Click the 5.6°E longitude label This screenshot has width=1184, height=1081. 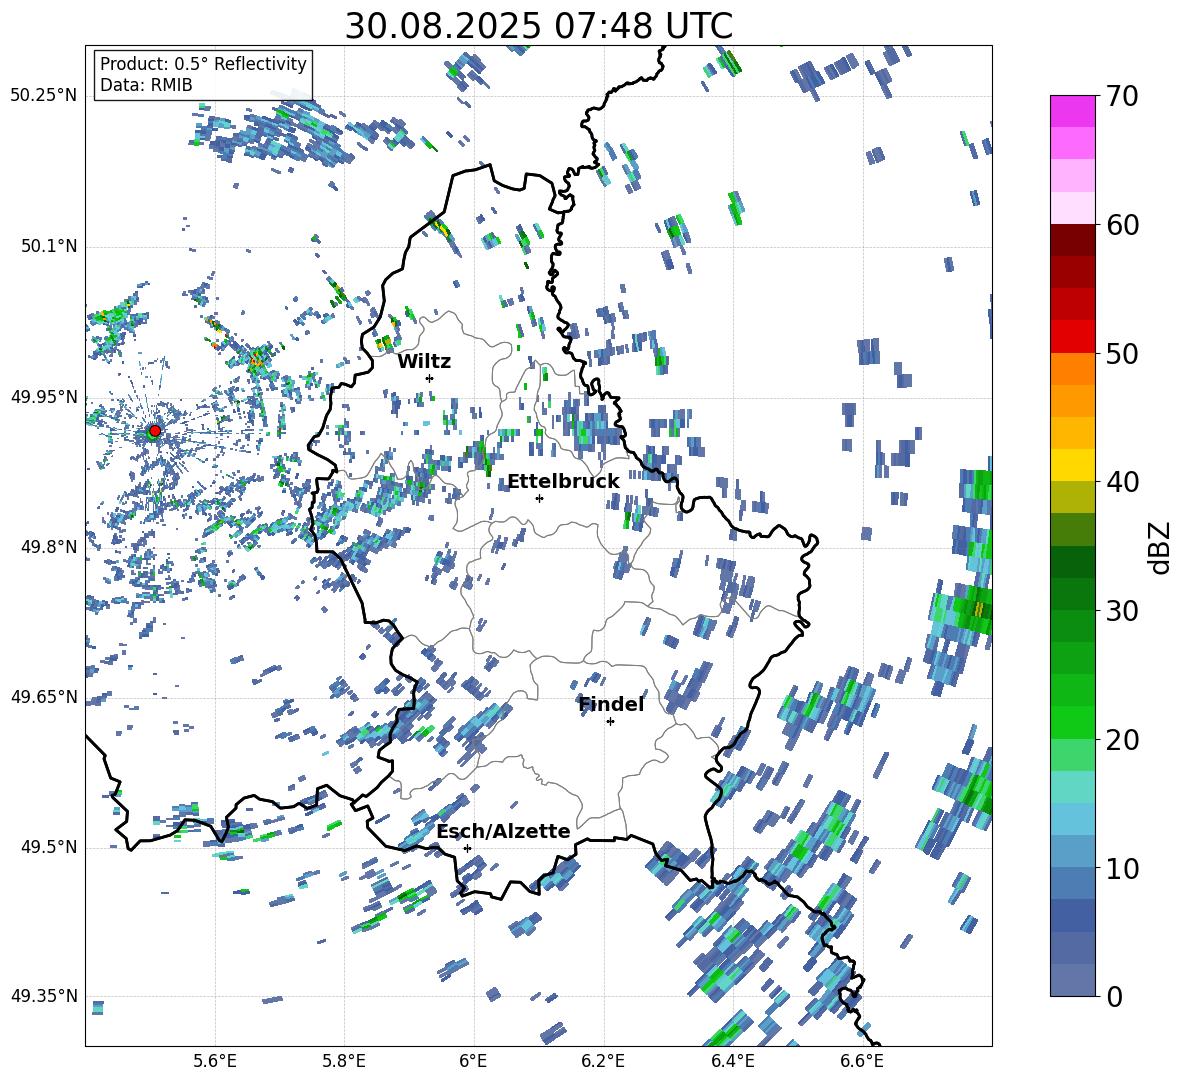pos(215,1061)
